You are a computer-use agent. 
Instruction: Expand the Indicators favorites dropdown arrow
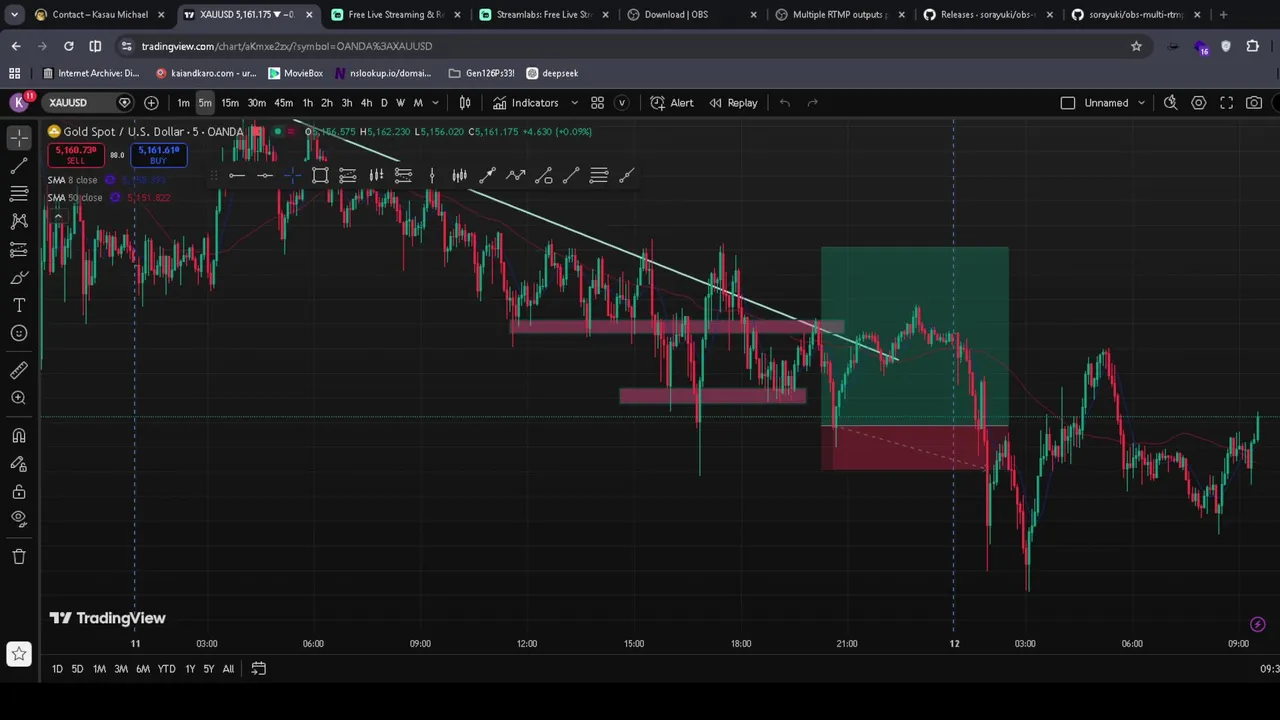[x=574, y=103]
